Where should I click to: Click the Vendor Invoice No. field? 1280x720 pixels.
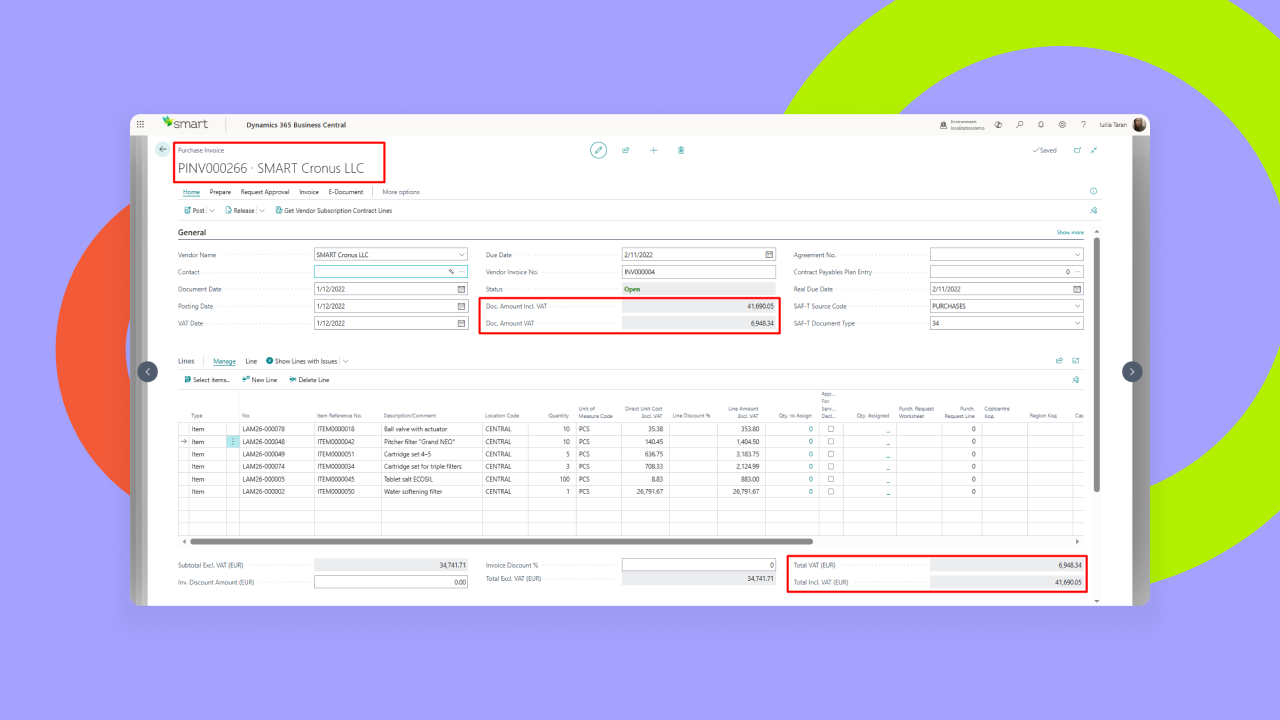pos(698,272)
